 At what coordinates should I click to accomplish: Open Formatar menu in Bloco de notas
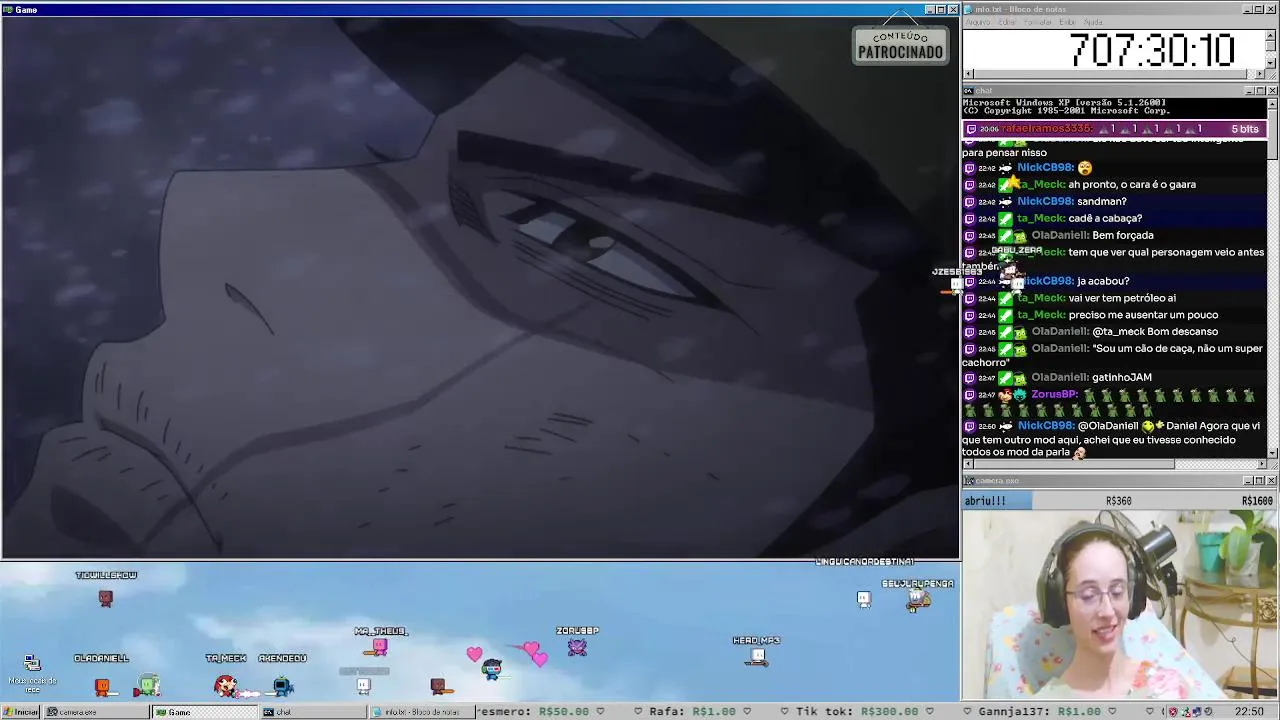pyautogui.click(x=1037, y=22)
